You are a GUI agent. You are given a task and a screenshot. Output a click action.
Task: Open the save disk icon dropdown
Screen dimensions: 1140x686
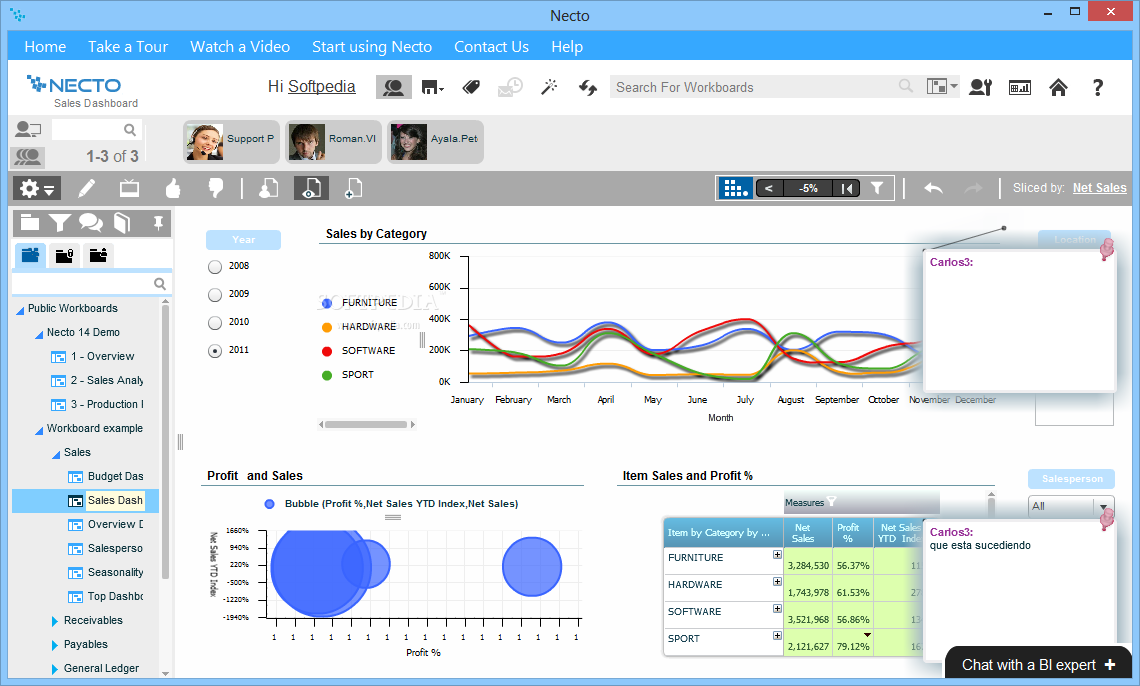click(433, 88)
